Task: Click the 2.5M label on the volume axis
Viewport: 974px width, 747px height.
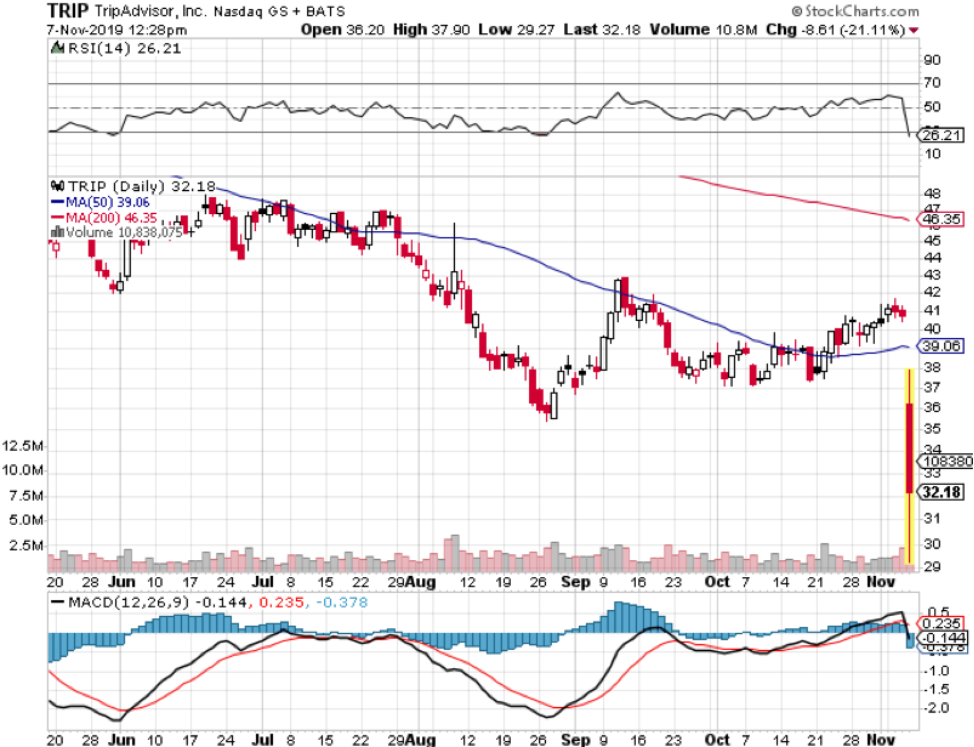Action: (27, 545)
